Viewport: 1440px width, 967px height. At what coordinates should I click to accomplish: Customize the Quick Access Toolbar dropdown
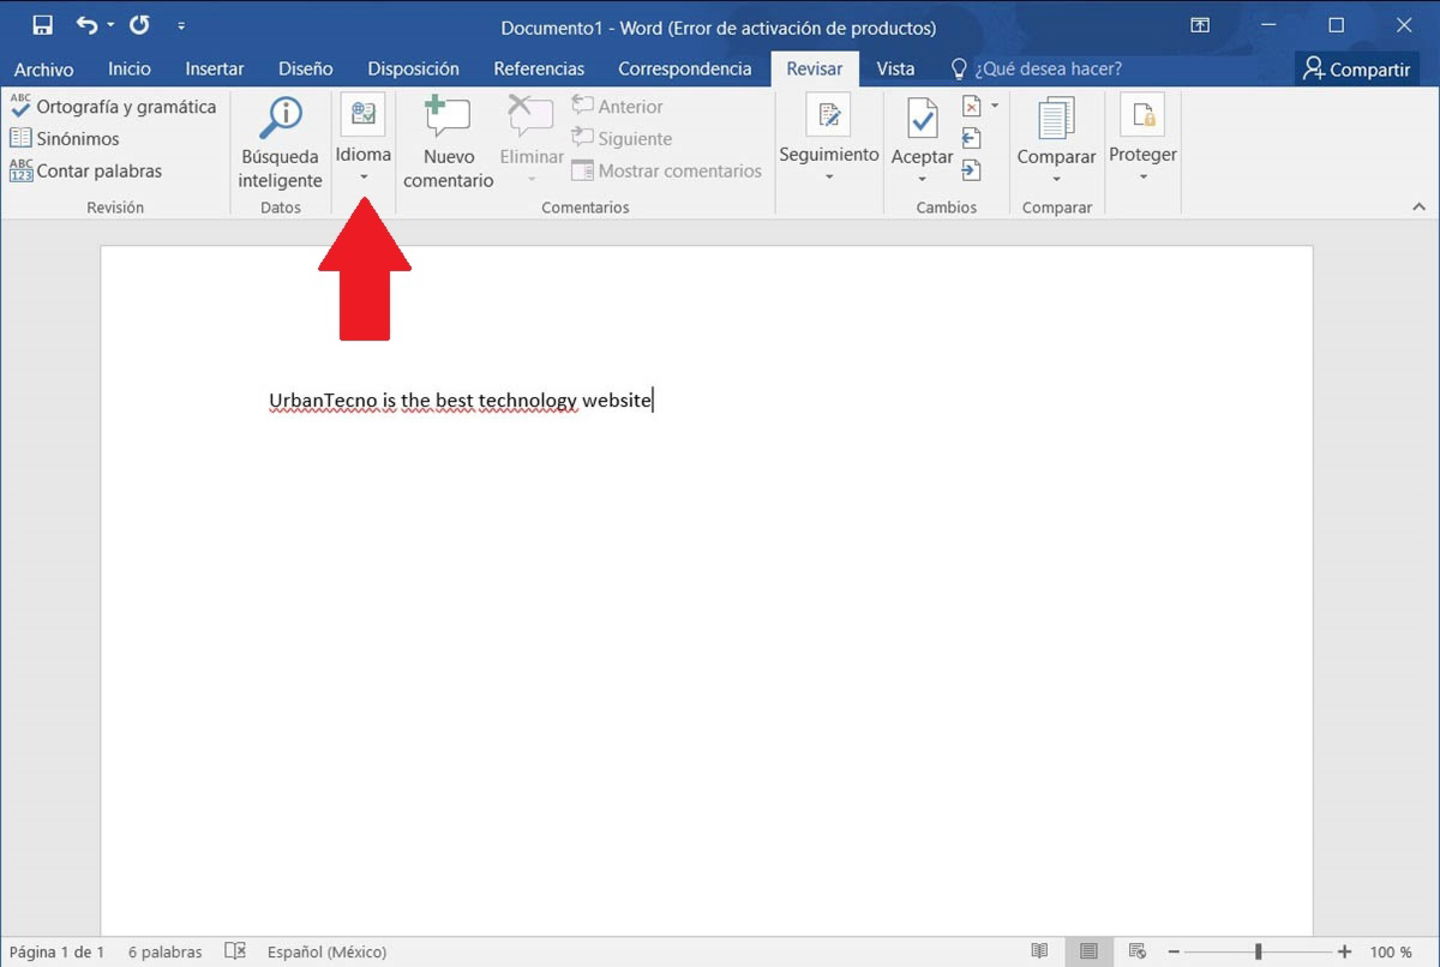181,26
